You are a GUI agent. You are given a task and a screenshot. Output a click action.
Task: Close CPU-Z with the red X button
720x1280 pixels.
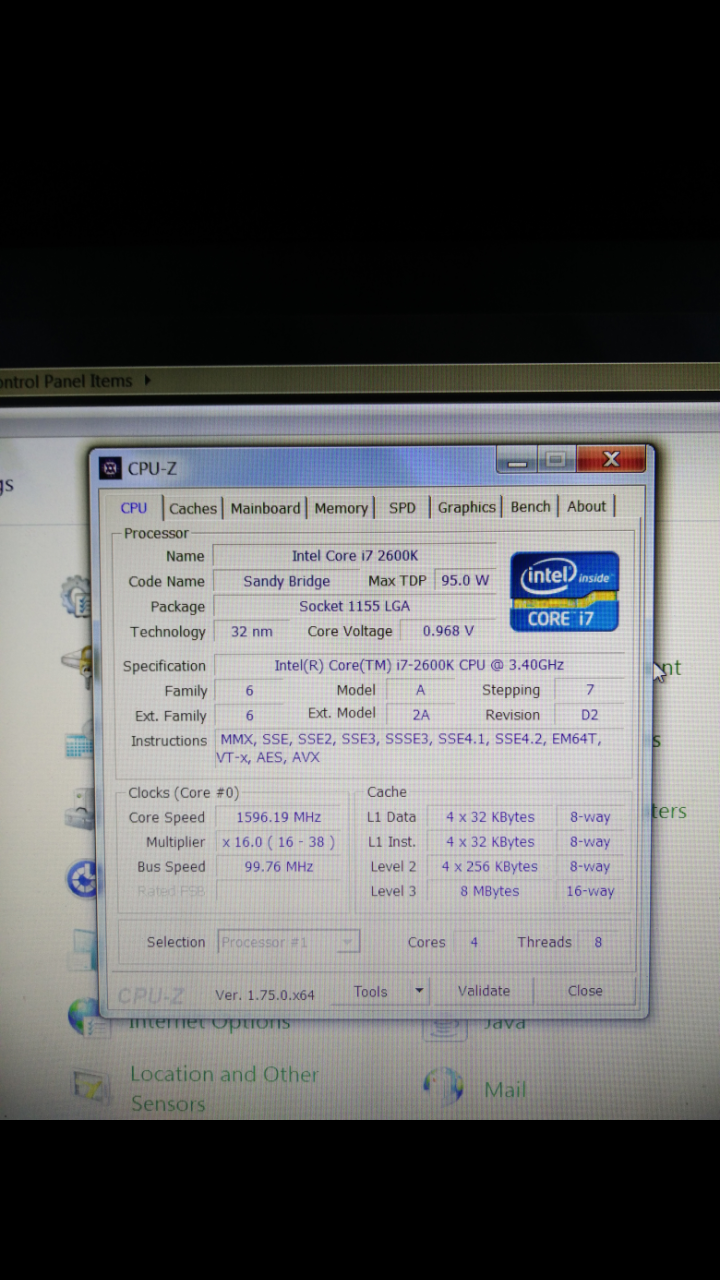point(611,460)
